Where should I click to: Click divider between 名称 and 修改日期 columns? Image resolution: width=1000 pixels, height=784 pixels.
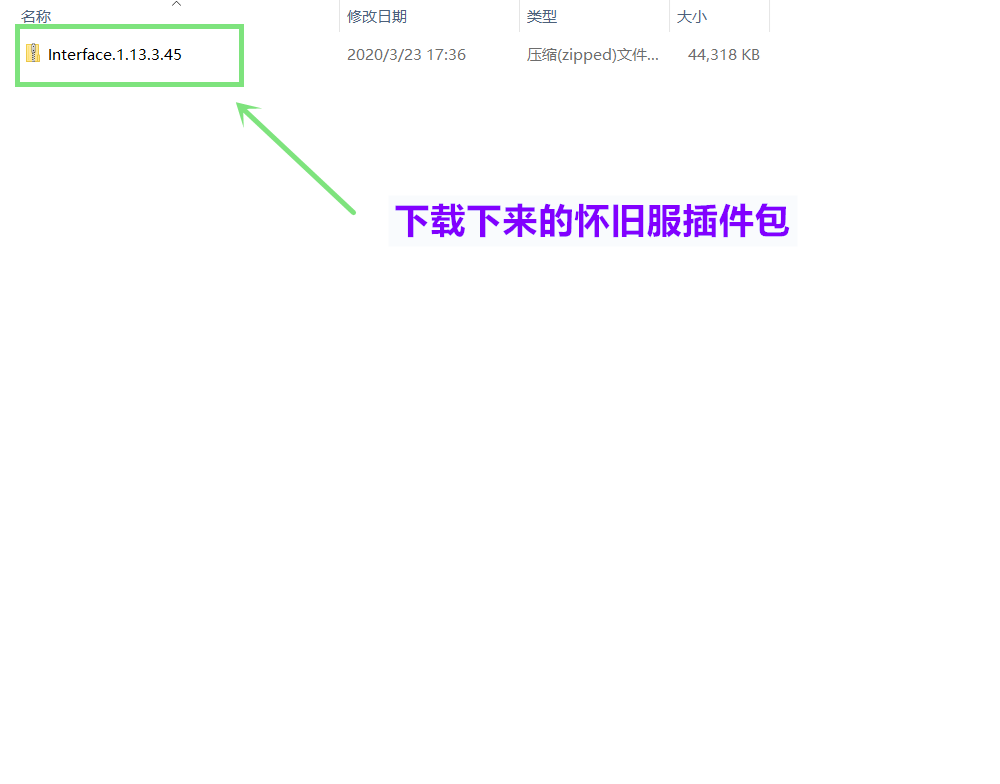click(339, 17)
